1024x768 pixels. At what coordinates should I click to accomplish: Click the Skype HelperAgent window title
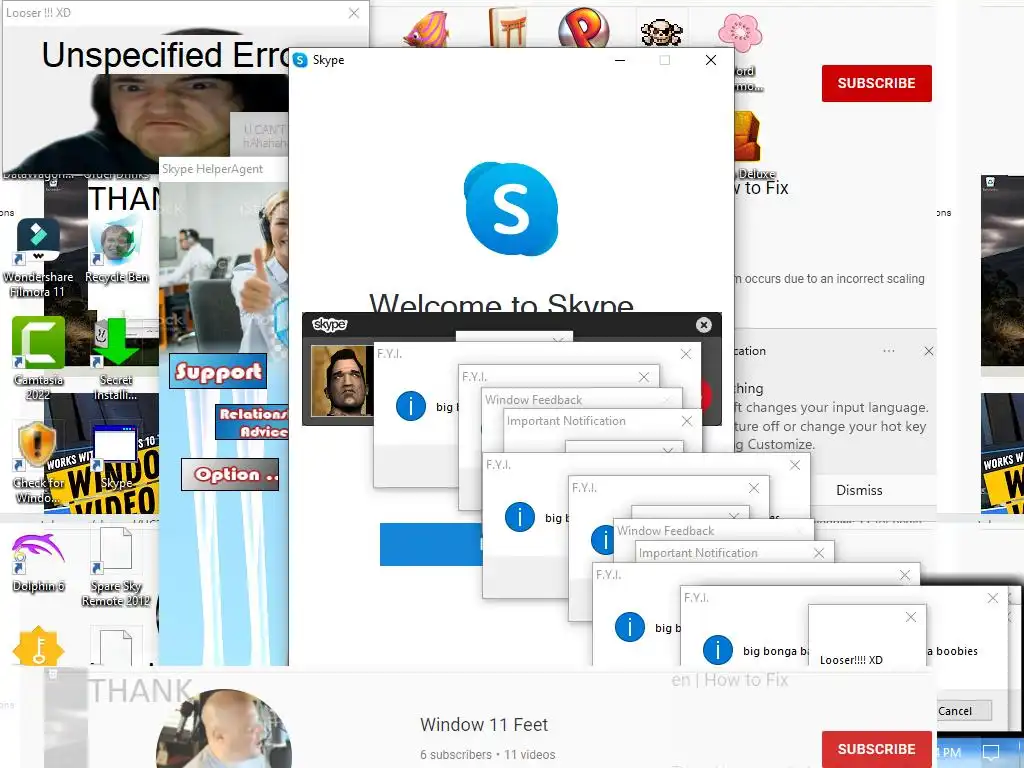tap(212, 168)
